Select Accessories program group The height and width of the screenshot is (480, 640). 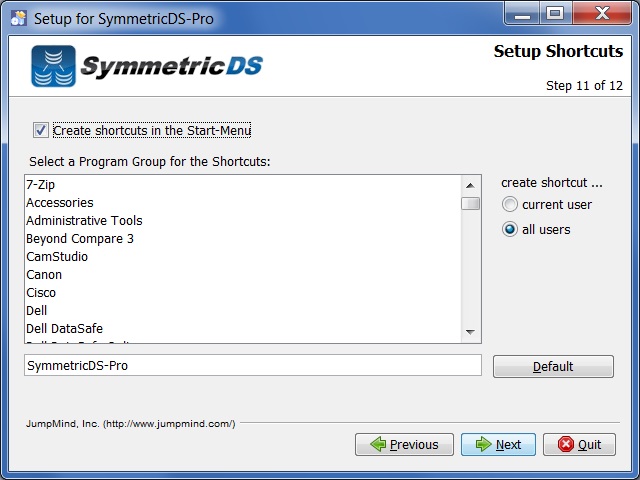[243, 202]
